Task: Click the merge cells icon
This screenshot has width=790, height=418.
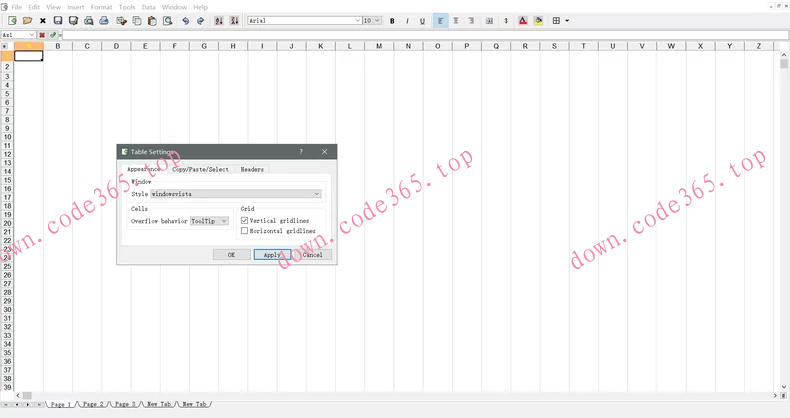Action: pyautogui.click(x=489, y=21)
